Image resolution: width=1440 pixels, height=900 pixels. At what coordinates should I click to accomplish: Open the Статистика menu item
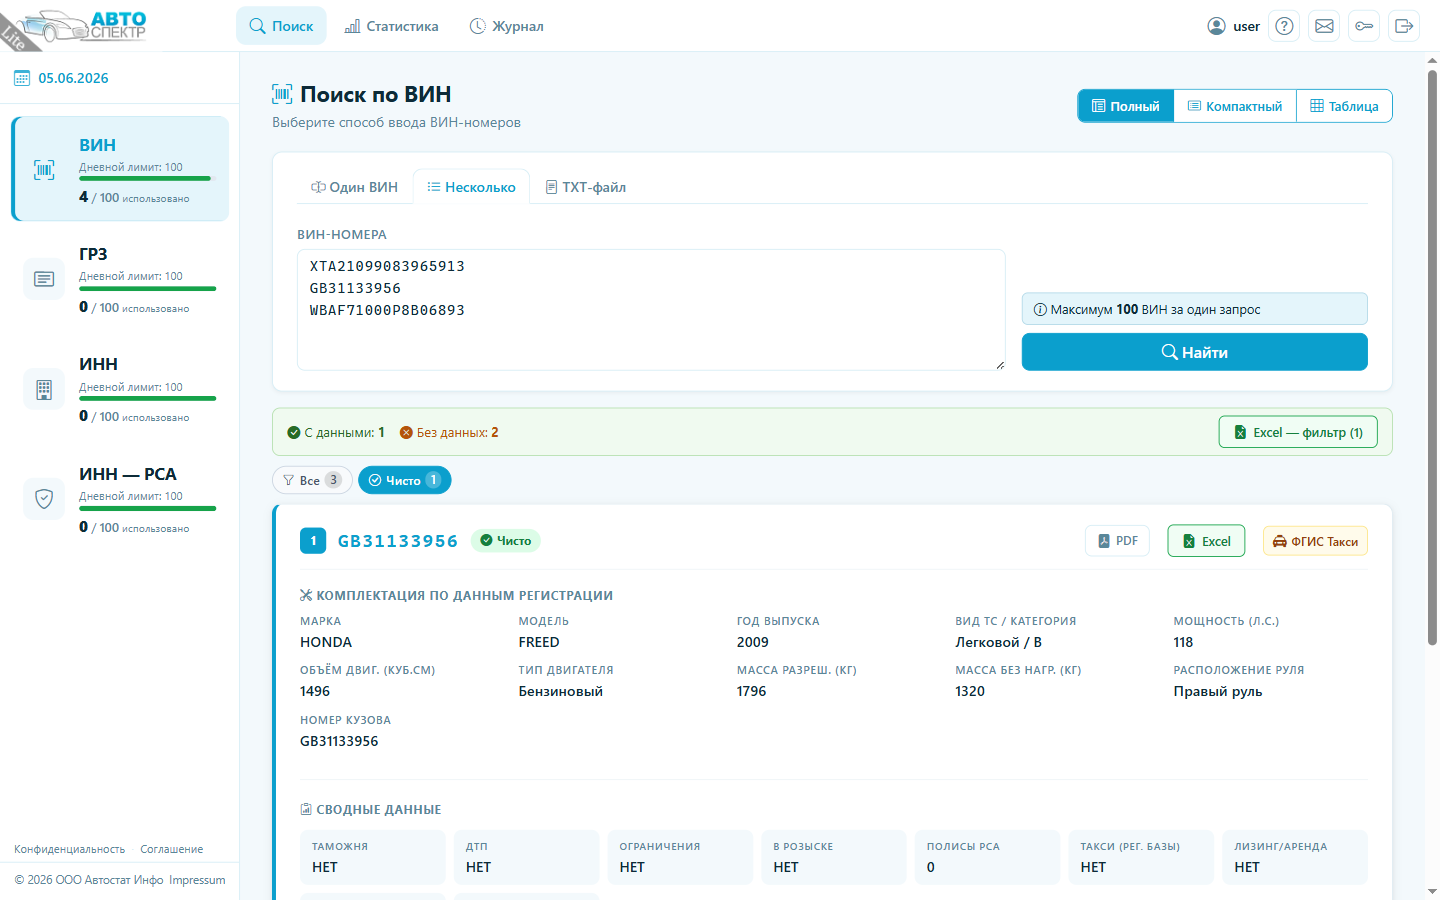pyautogui.click(x=391, y=26)
